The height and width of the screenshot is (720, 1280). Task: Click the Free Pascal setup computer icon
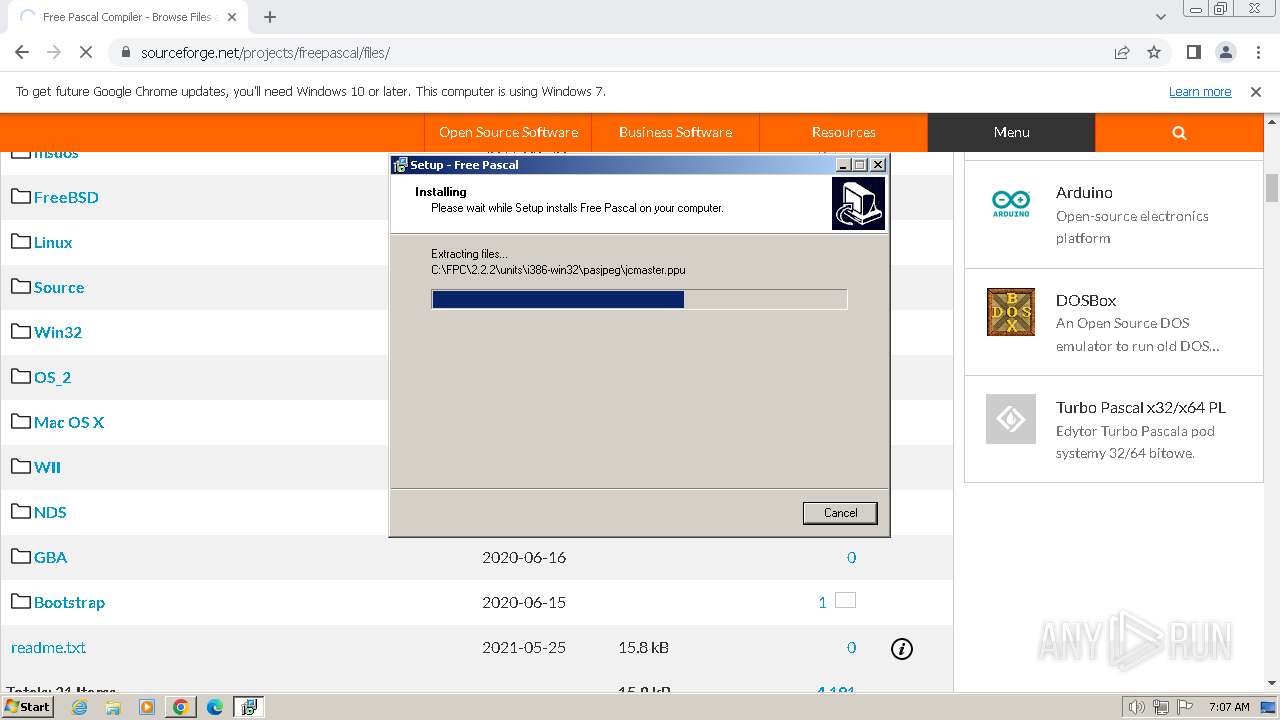point(858,204)
